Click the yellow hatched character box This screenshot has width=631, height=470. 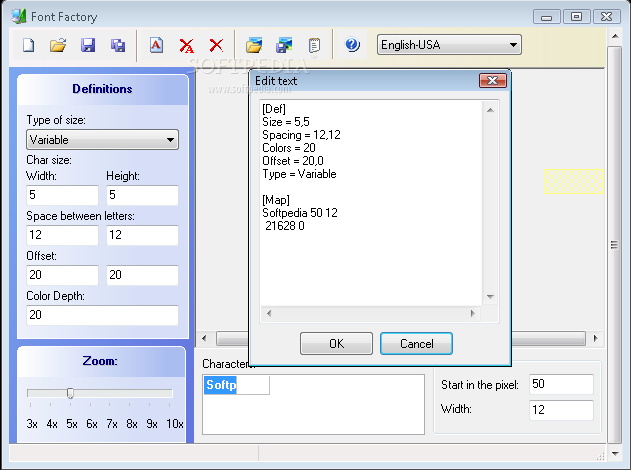coord(574,181)
